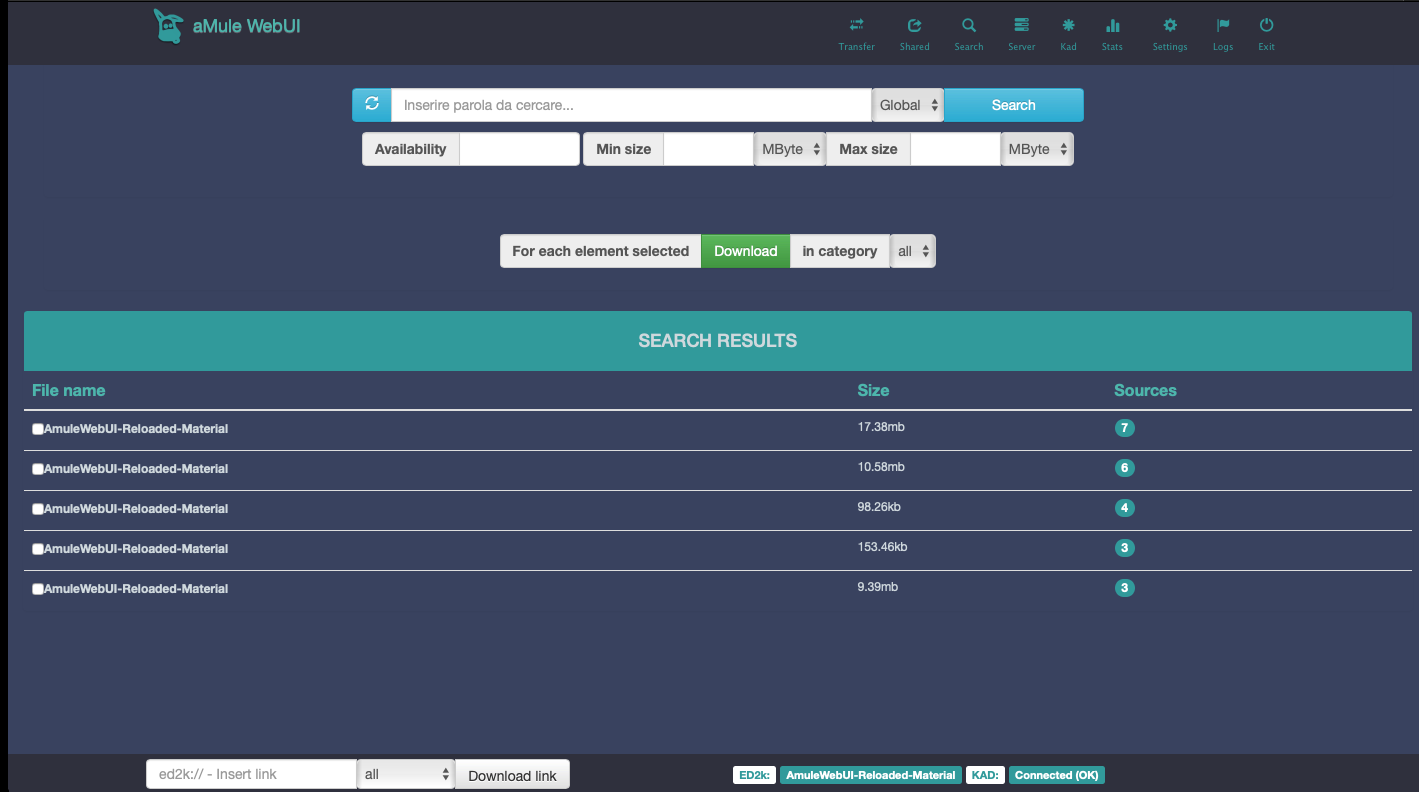Click the Download link button
This screenshot has width=1419, height=792.
coord(512,775)
